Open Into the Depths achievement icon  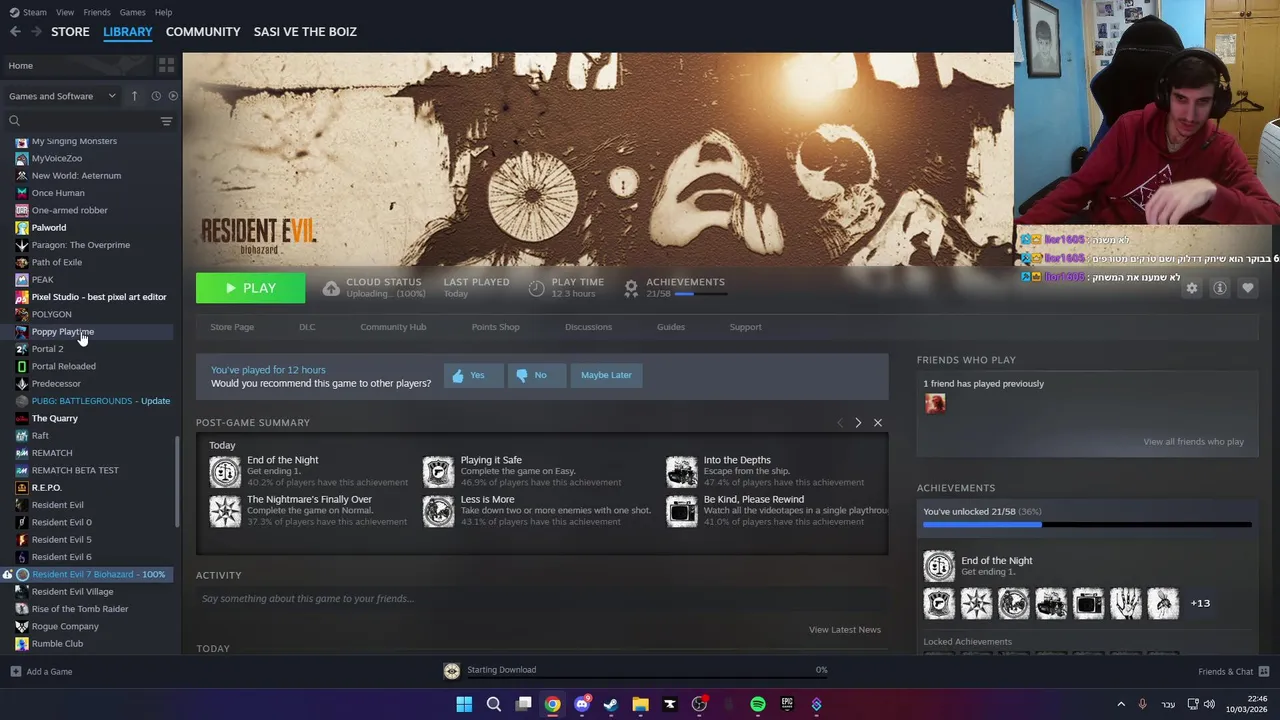click(x=682, y=472)
